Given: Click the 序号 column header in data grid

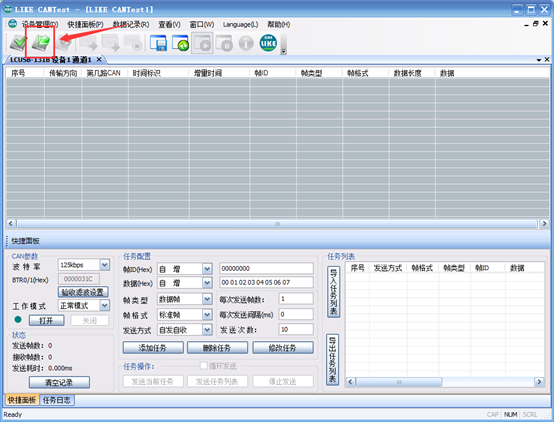Looking at the screenshot, I should [25, 73].
